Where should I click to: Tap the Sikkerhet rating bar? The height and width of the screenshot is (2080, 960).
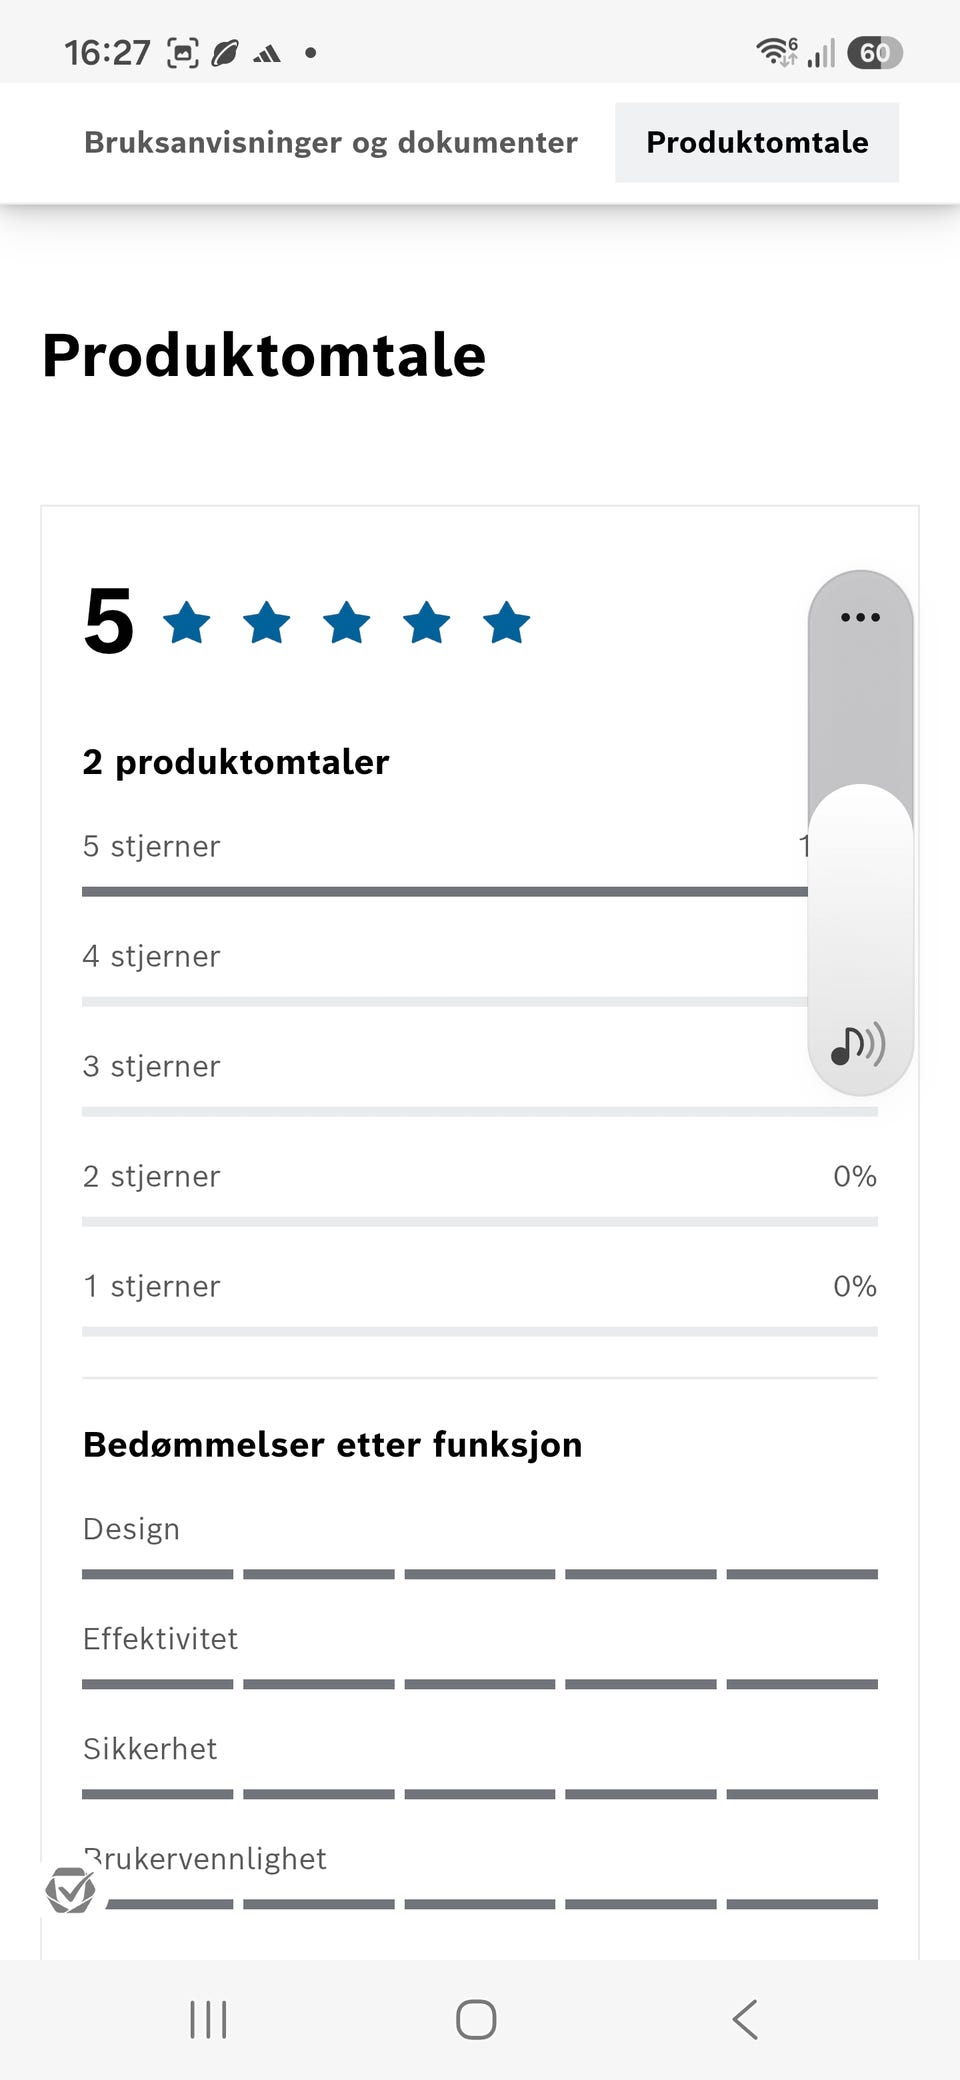480,1794
